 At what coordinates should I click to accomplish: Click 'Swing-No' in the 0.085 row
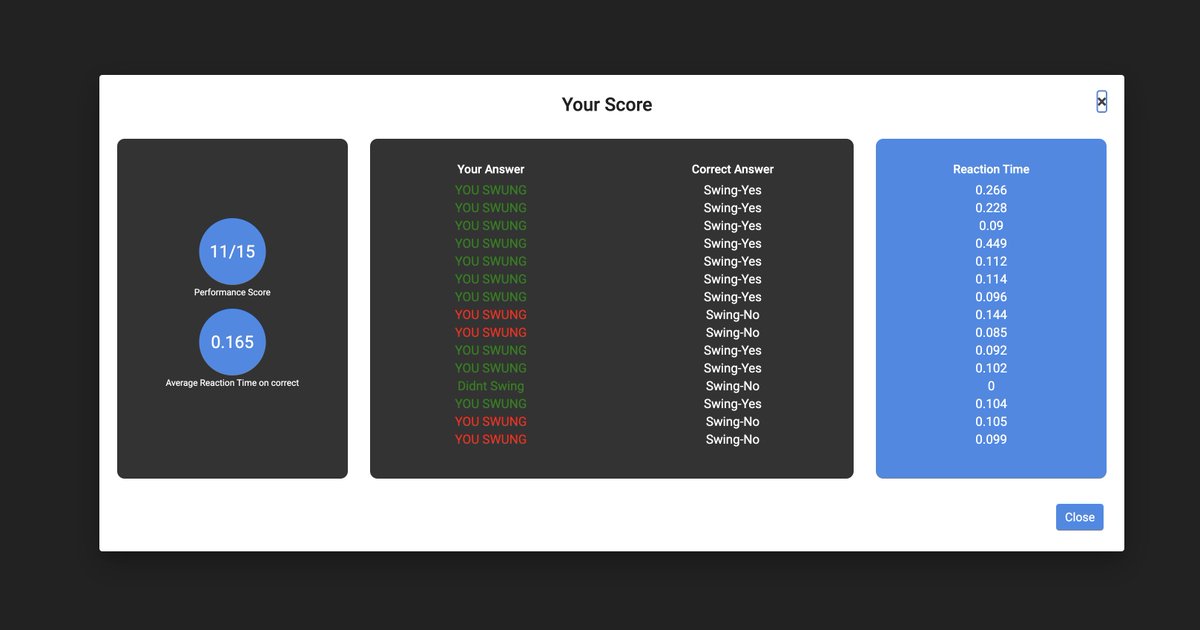[x=733, y=333]
